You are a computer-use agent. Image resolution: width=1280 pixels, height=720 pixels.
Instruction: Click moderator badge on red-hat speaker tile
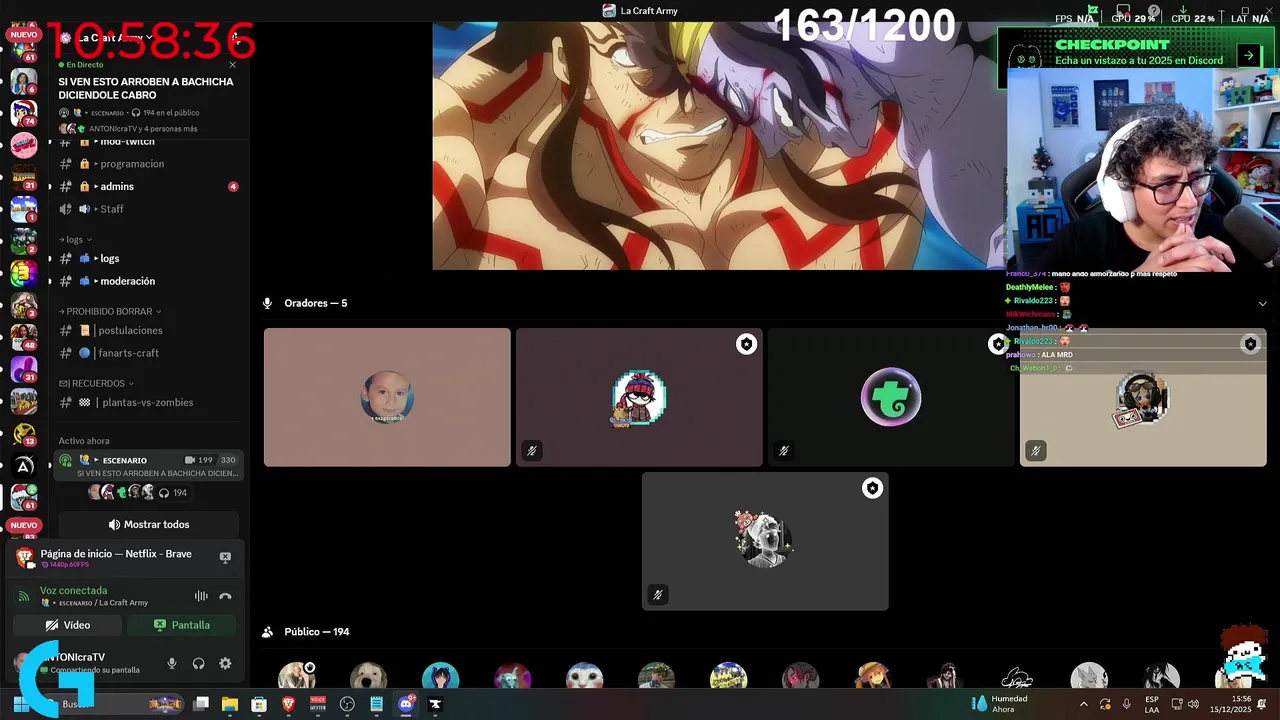pos(746,344)
